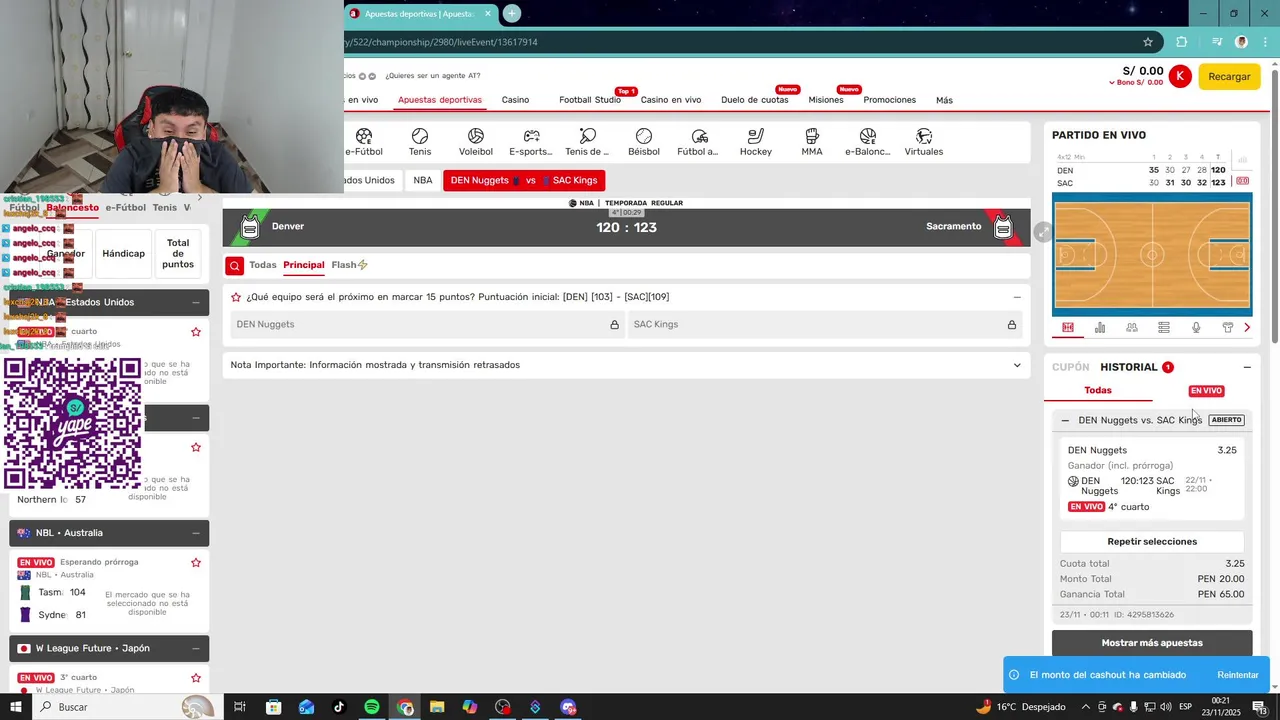Open TikTok from the taskbar
This screenshot has height=720, width=1280.
pyautogui.click(x=339, y=707)
